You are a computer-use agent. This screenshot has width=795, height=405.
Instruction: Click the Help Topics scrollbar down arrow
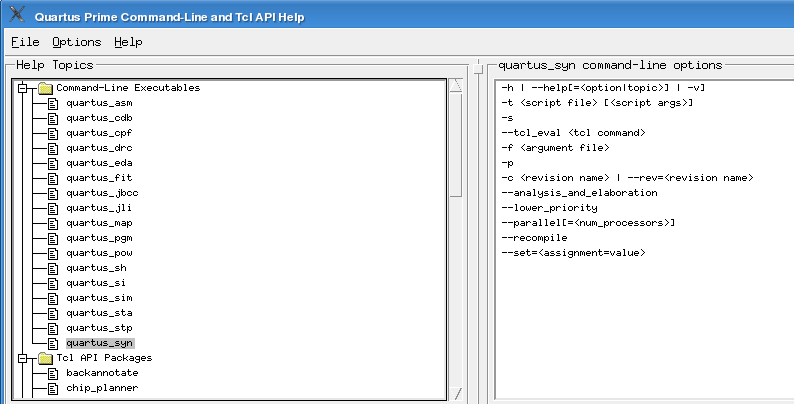coord(456,393)
